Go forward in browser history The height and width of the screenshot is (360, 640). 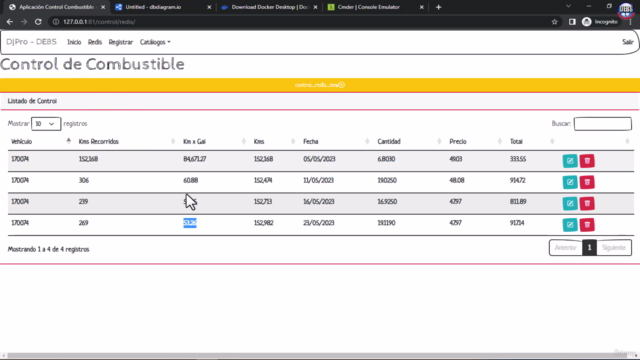point(24,22)
